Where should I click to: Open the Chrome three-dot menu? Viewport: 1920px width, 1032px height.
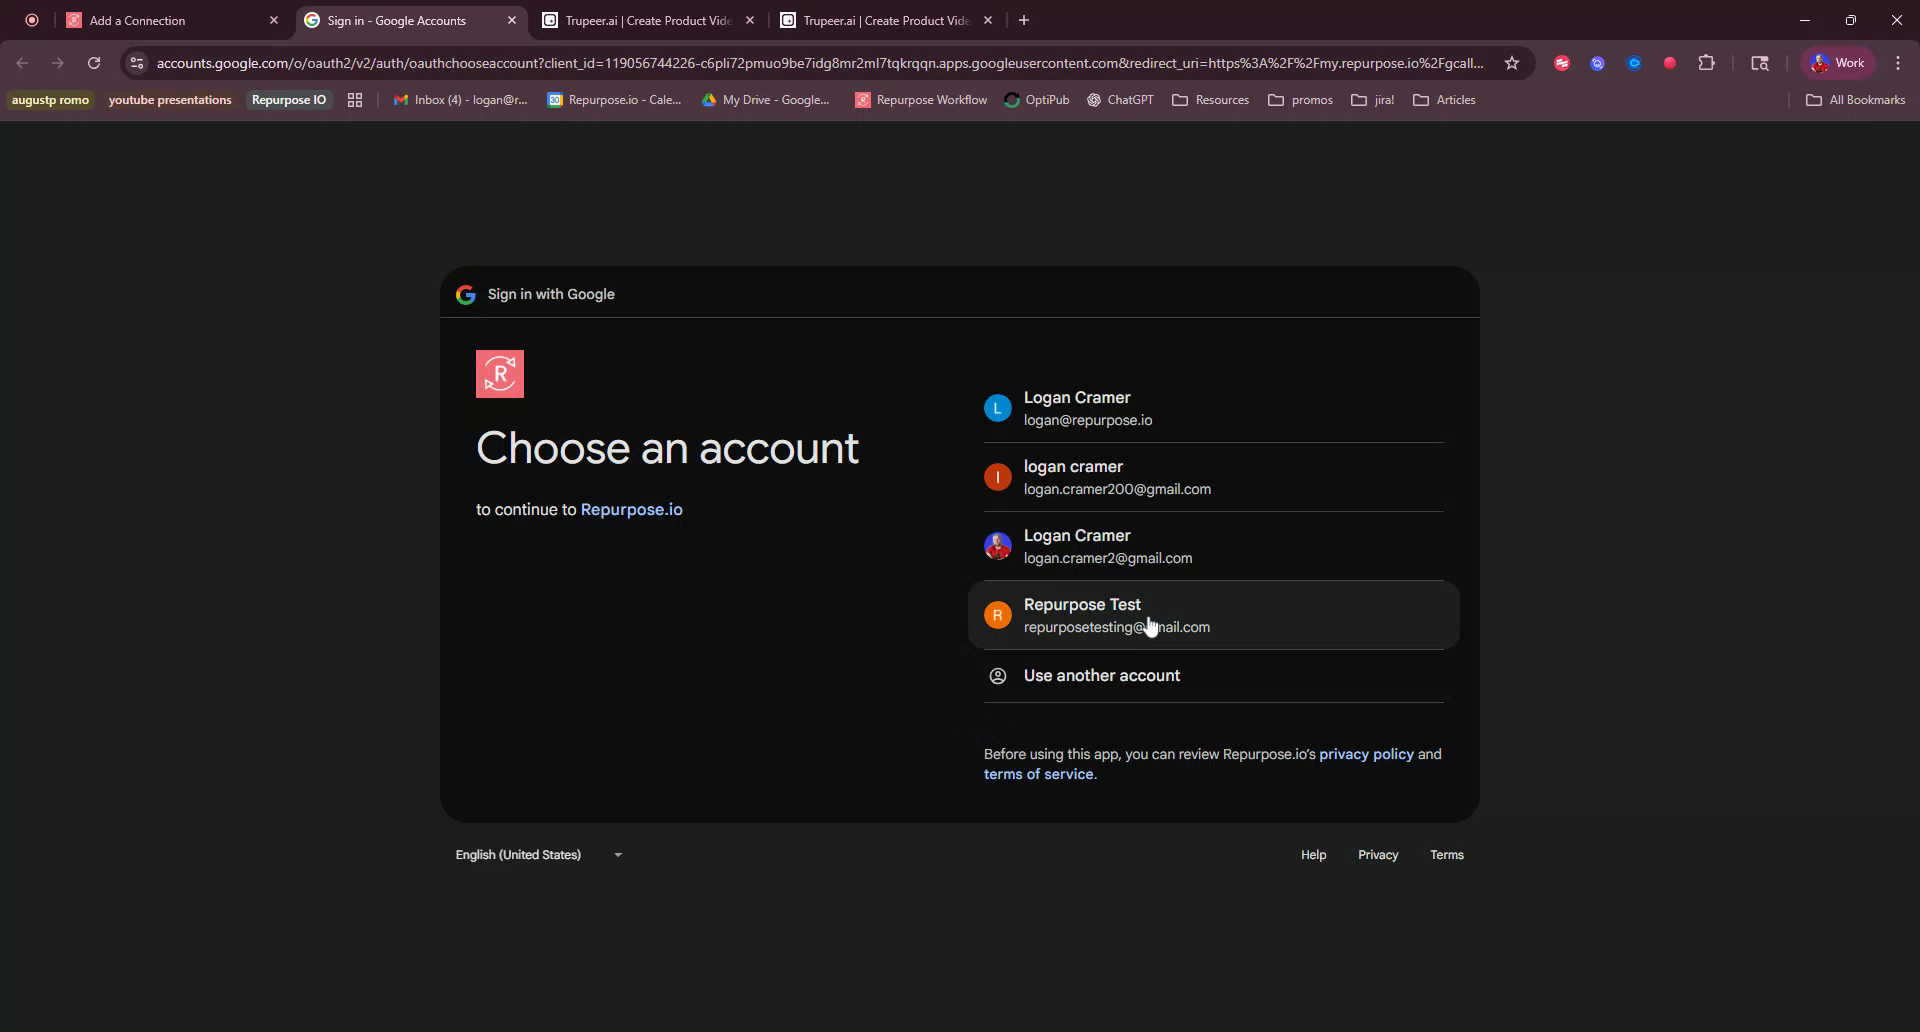coord(1897,62)
